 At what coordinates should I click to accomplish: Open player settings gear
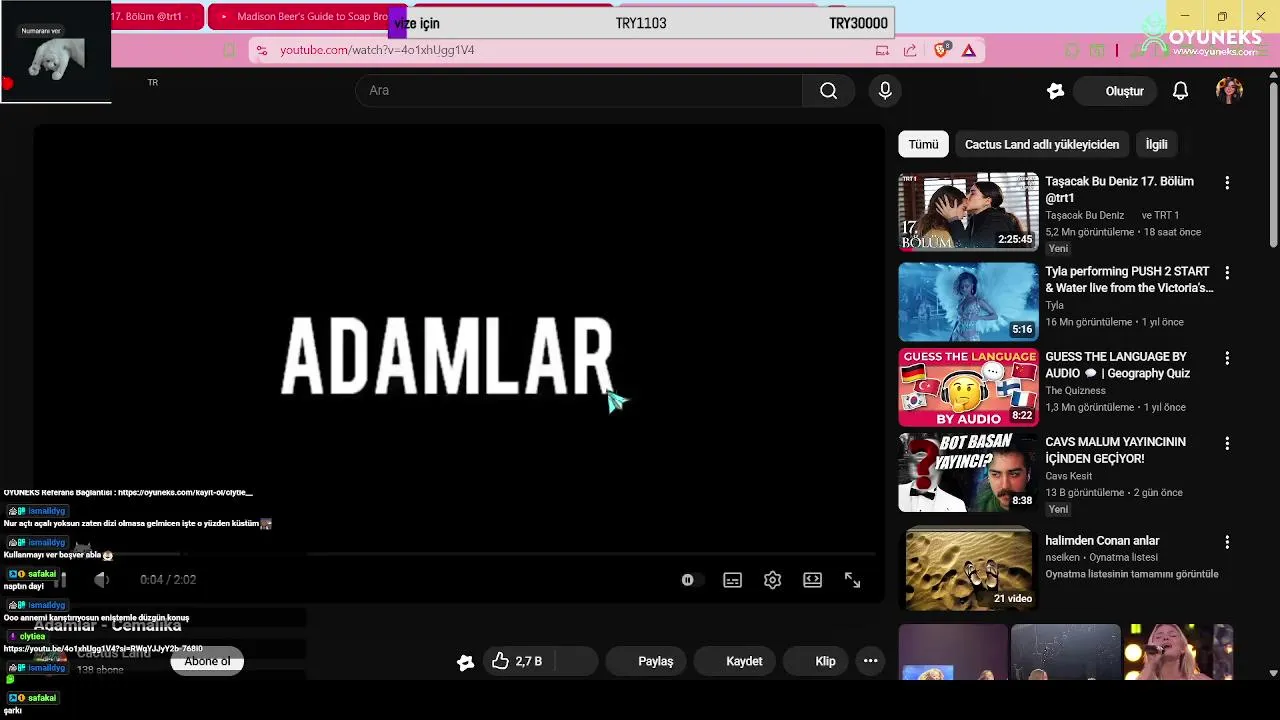pyautogui.click(x=772, y=580)
